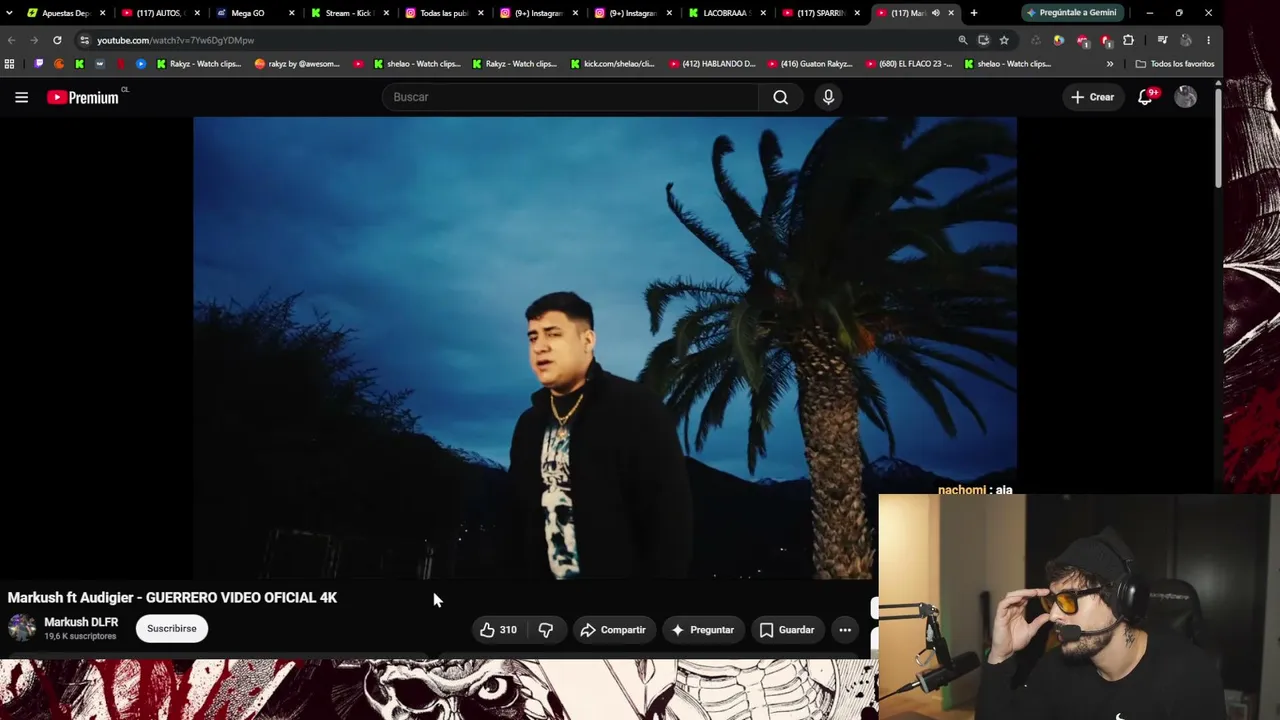Close the LACOBRAAA tab
1280x720 pixels.
point(763,13)
